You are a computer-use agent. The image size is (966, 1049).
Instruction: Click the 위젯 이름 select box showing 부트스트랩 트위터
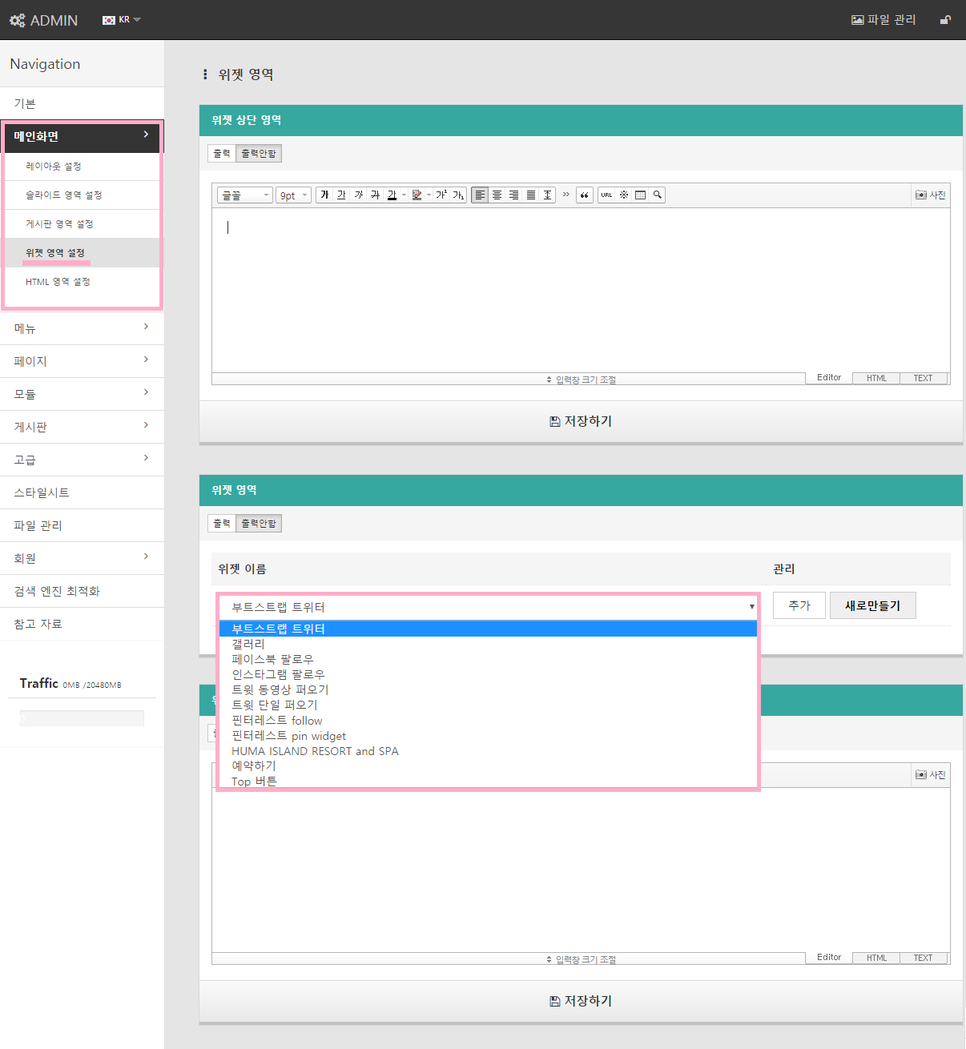[x=488, y=607]
